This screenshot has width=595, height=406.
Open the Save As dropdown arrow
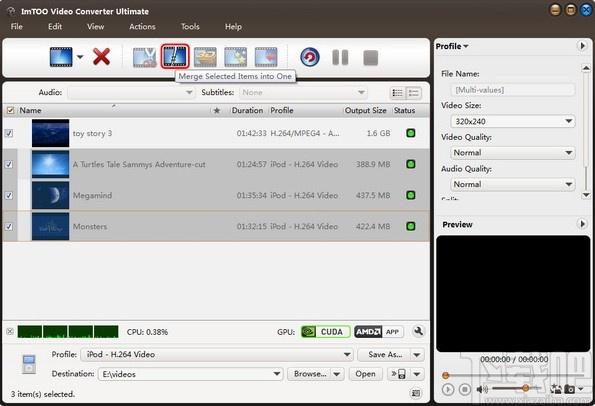pos(417,355)
